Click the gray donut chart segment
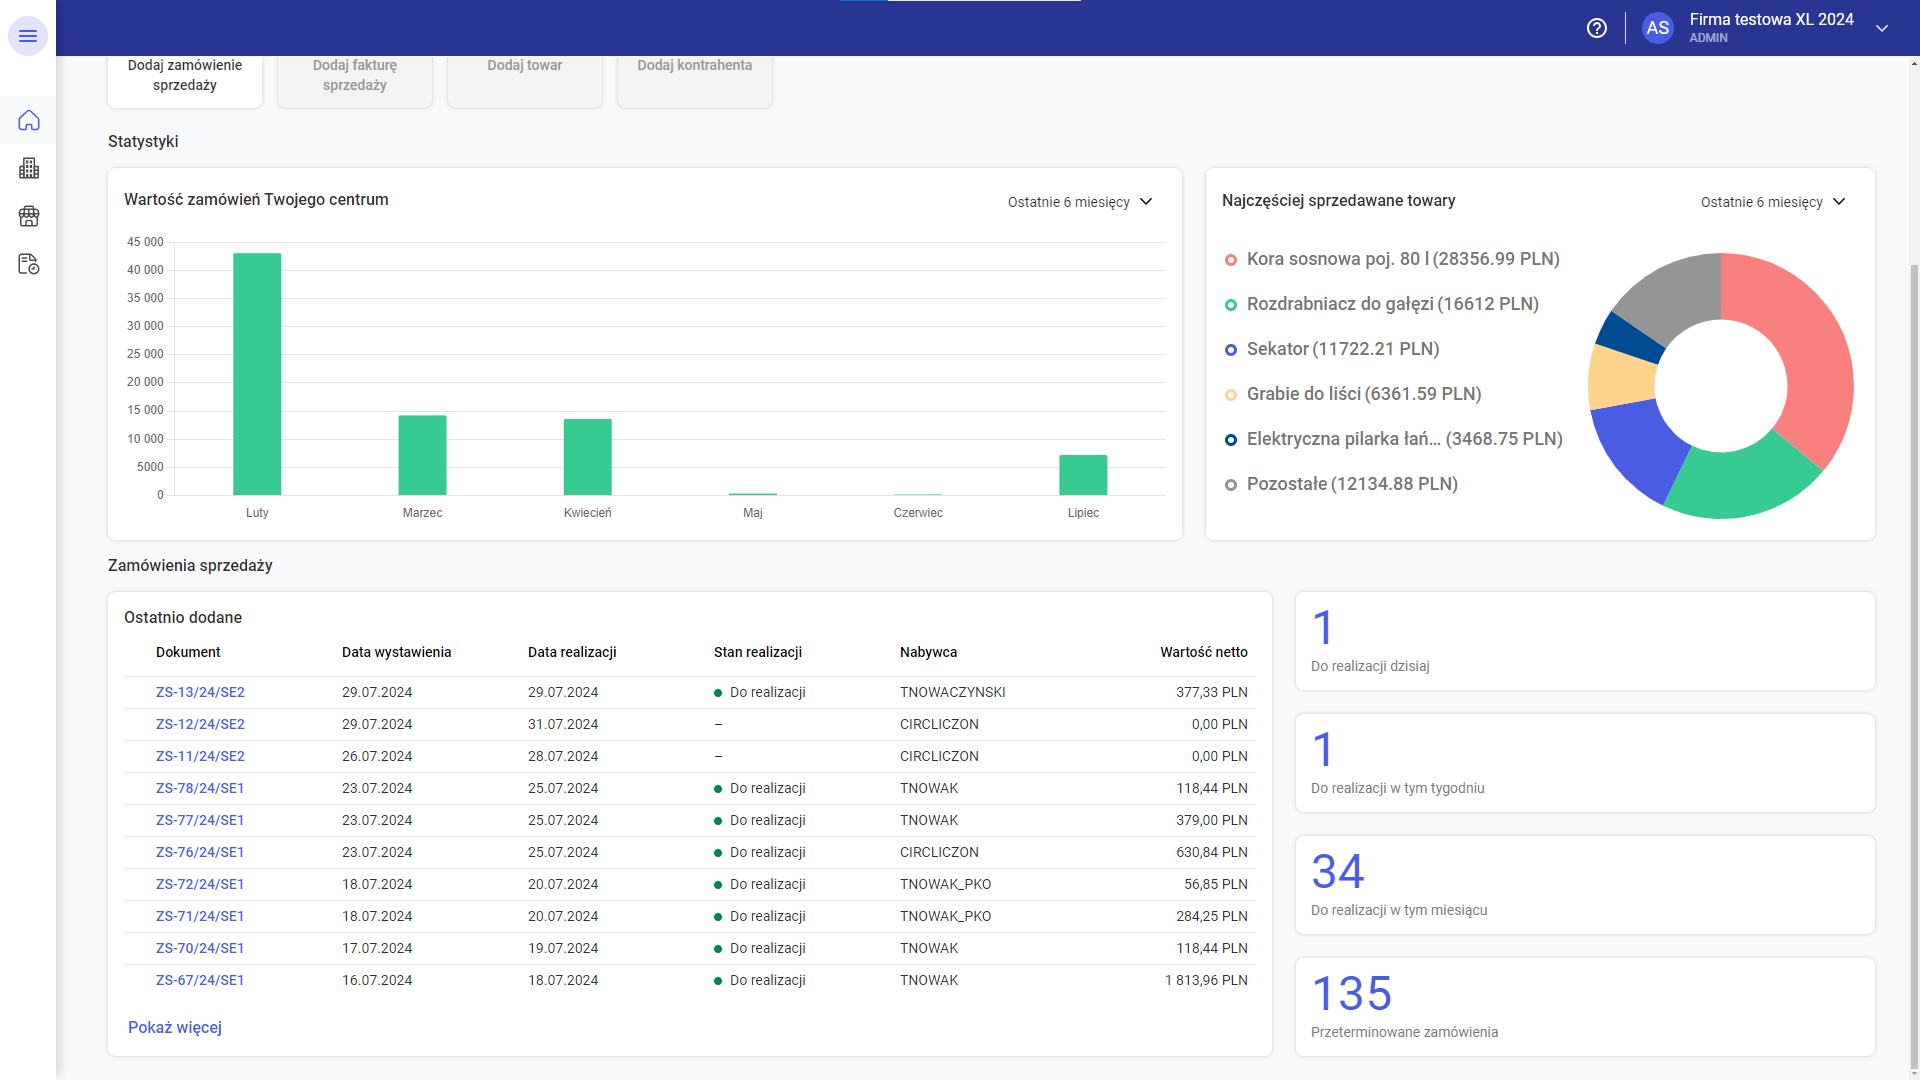This screenshot has height=1080, width=1920. [1675, 296]
